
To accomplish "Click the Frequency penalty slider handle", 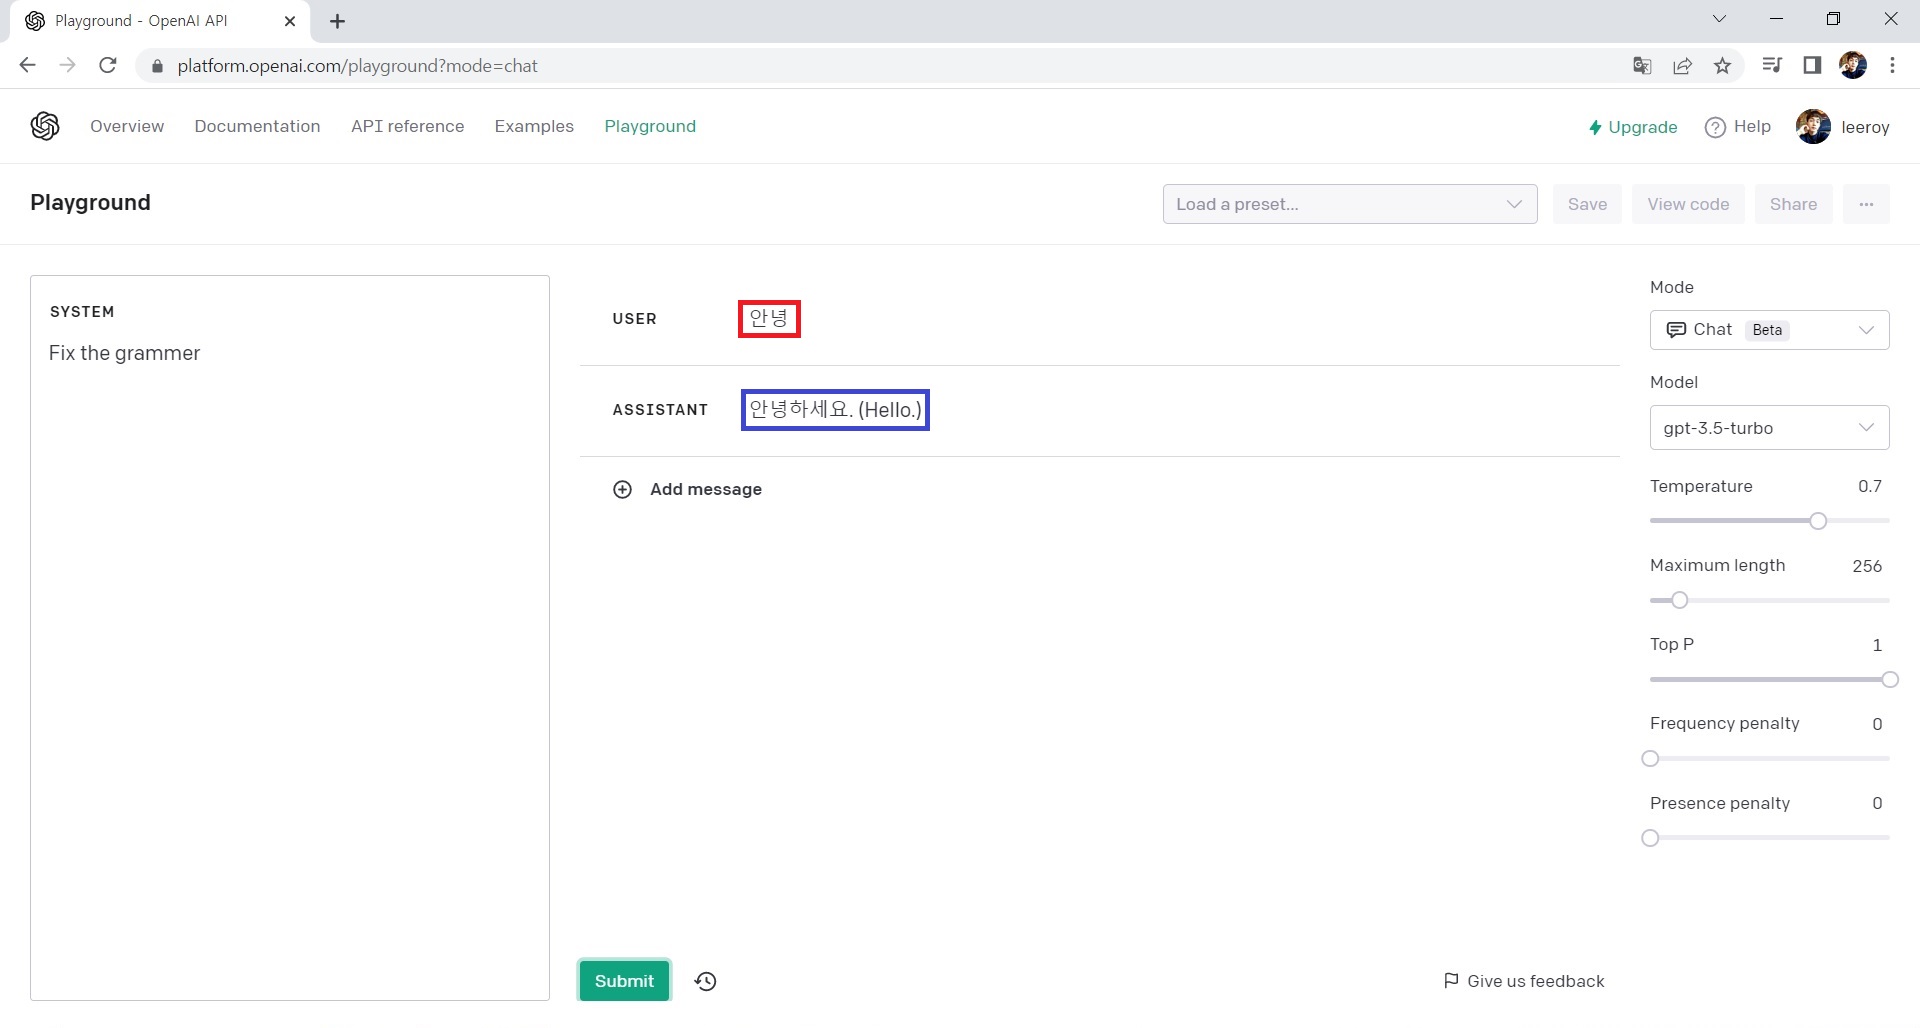I will (1651, 759).
